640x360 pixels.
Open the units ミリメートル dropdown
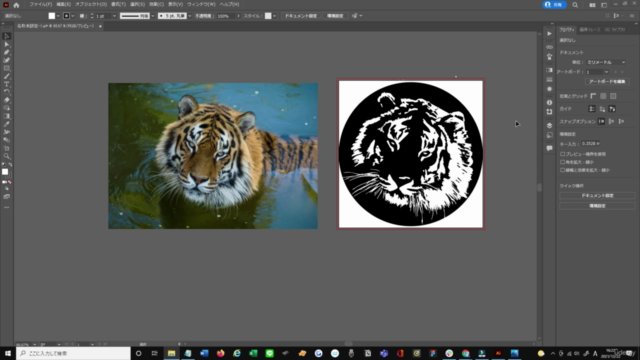click(606, 62)
